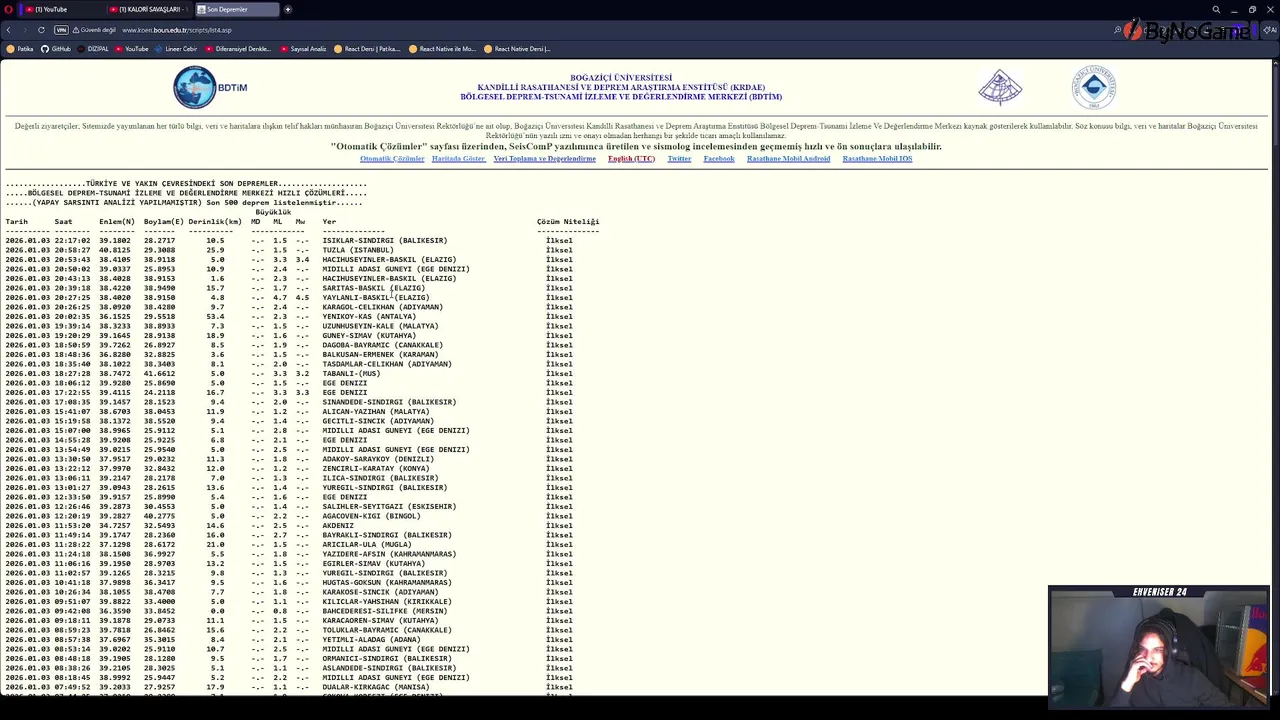Select the ARICILAR-ULA (MUGLA) row

coord(289,545)
